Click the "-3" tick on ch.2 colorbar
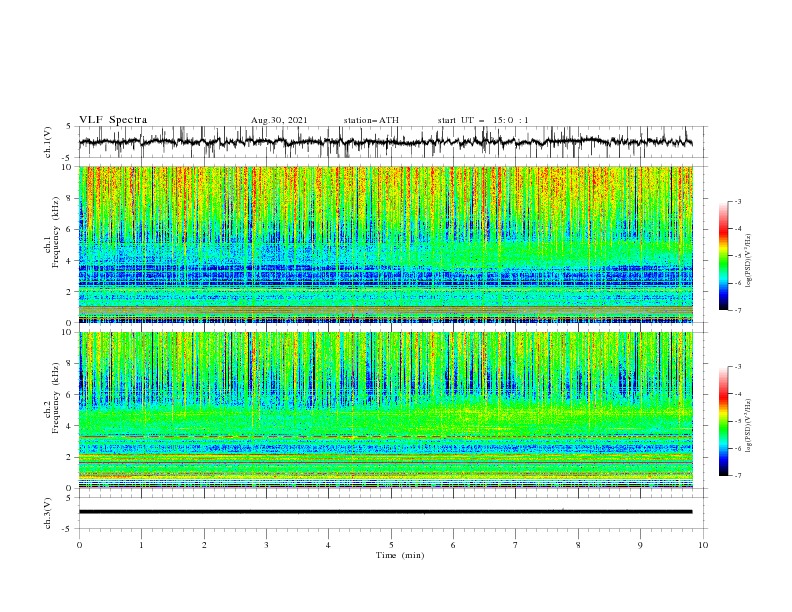The width and height of the screenshot is (792, 612). pyautogui.click(x=738, y=367)
